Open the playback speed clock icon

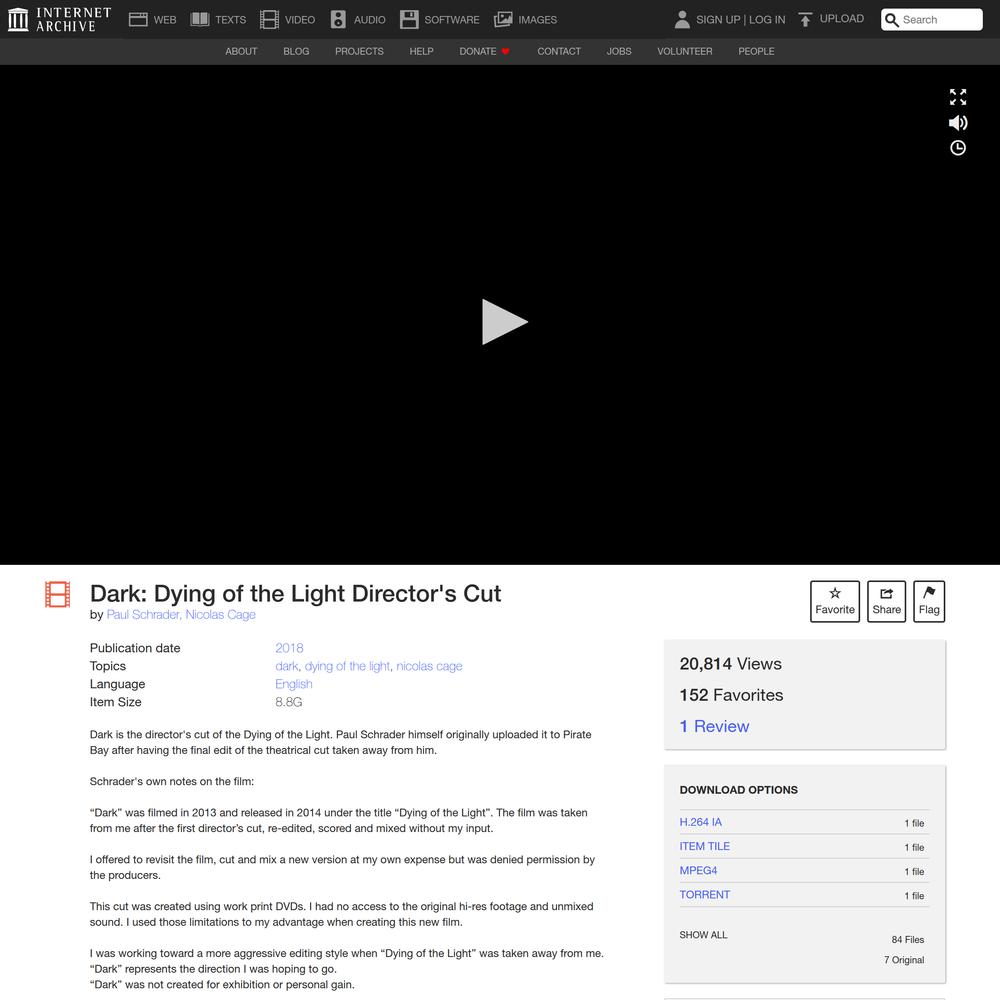click(x=957, y=148)
